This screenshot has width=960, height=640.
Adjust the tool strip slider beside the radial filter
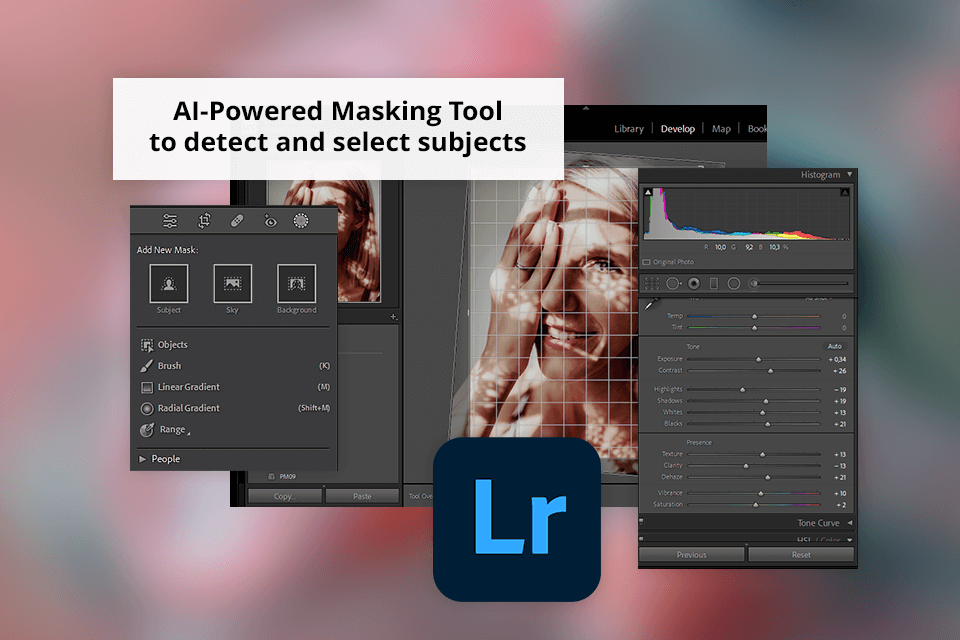[800, 284]
